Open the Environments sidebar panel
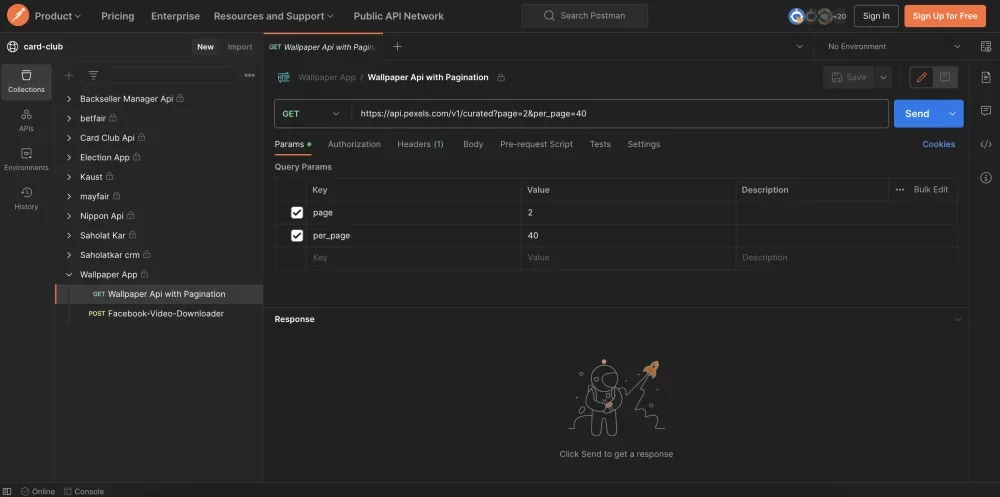1000x497 pixels. pyautogui.click(x=26, y=159)
